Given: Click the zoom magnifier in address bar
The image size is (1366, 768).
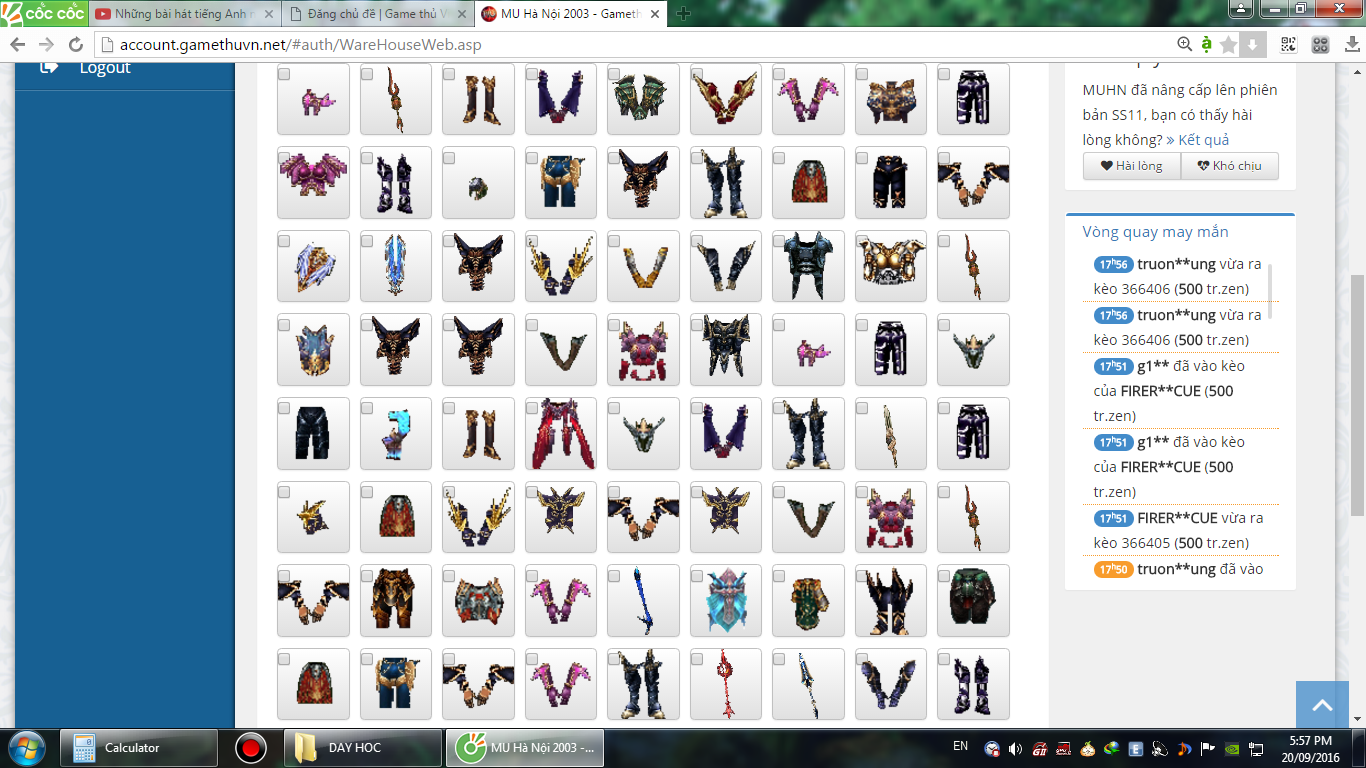Looking at the screenshot, I should 1185,44.
